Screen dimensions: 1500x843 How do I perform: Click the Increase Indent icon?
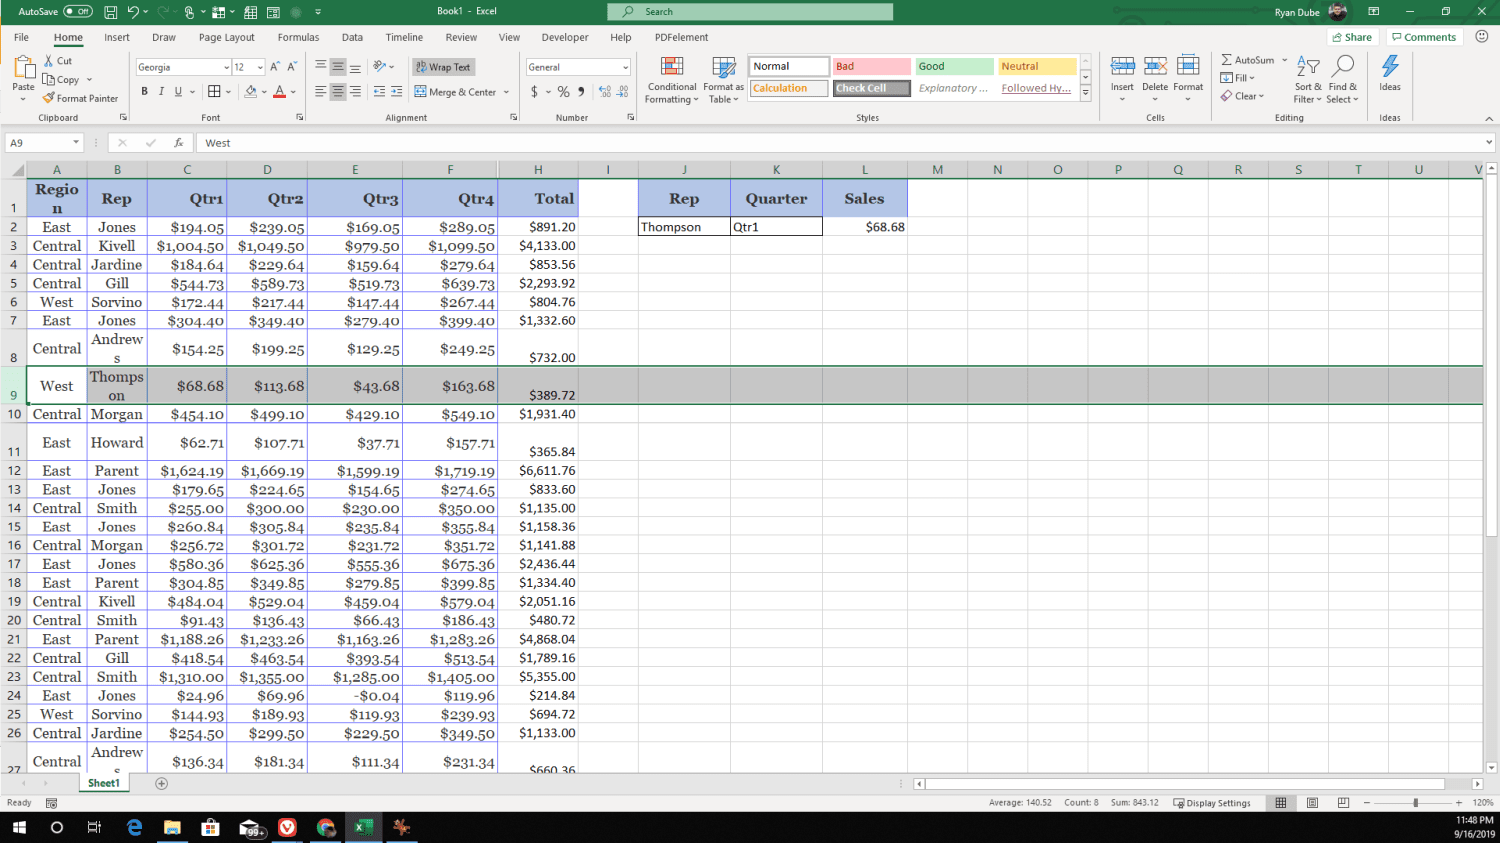click(396, 92)
